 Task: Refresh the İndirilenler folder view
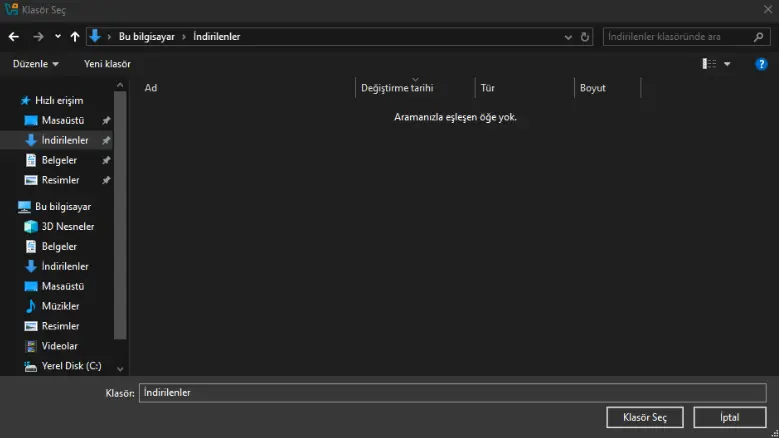point(585,37)
